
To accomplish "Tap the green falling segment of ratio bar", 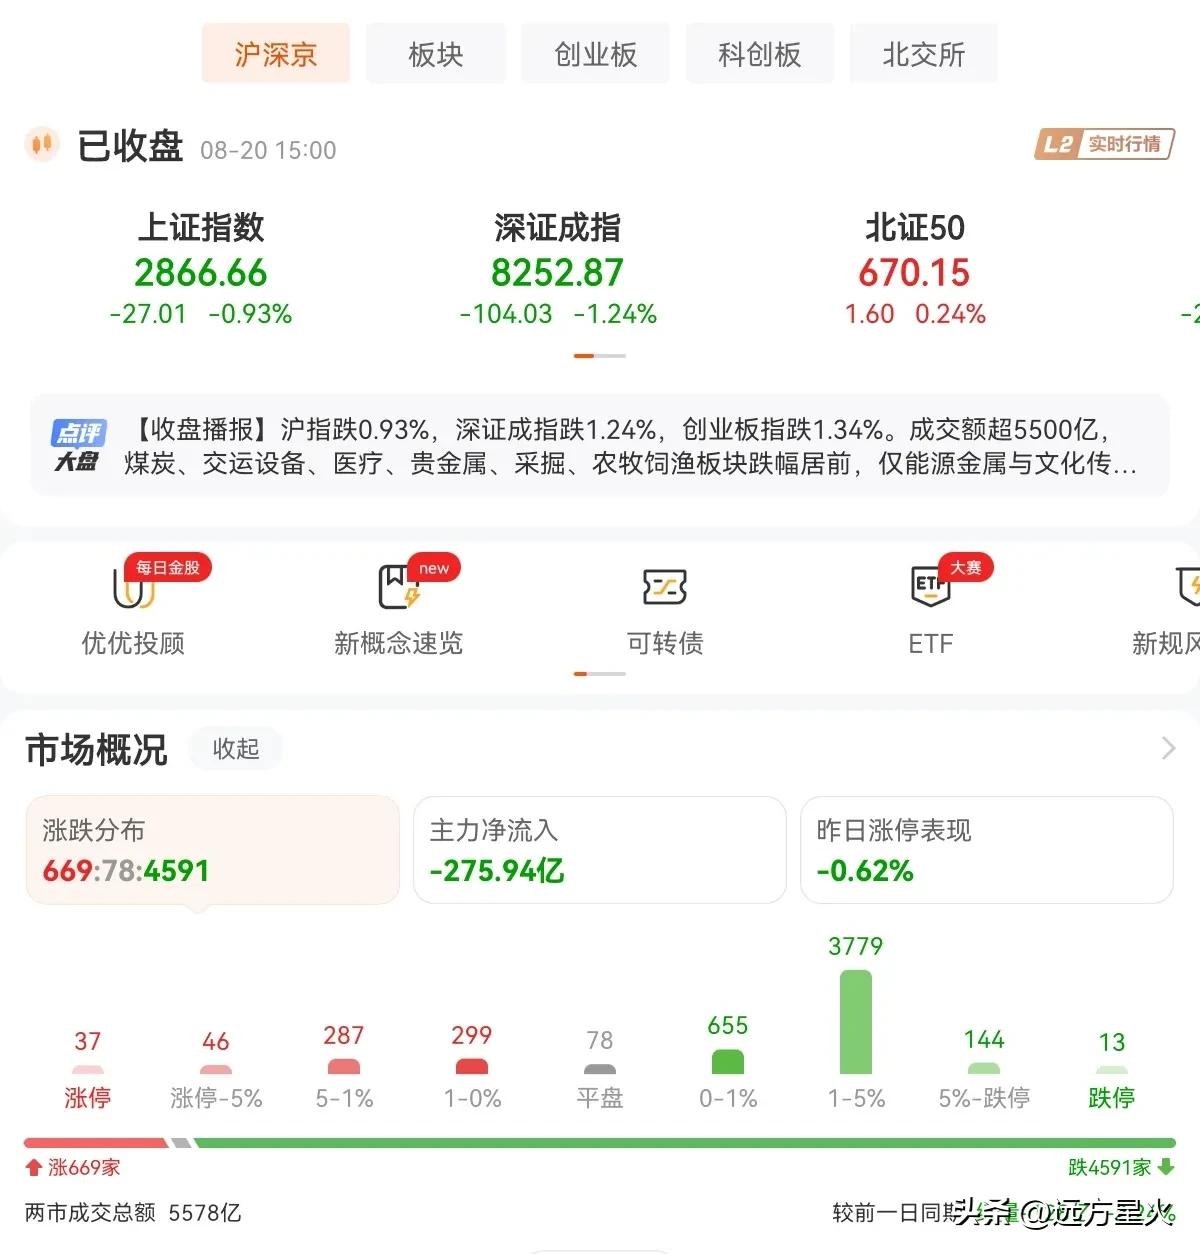I will [x=685, y=1142].
